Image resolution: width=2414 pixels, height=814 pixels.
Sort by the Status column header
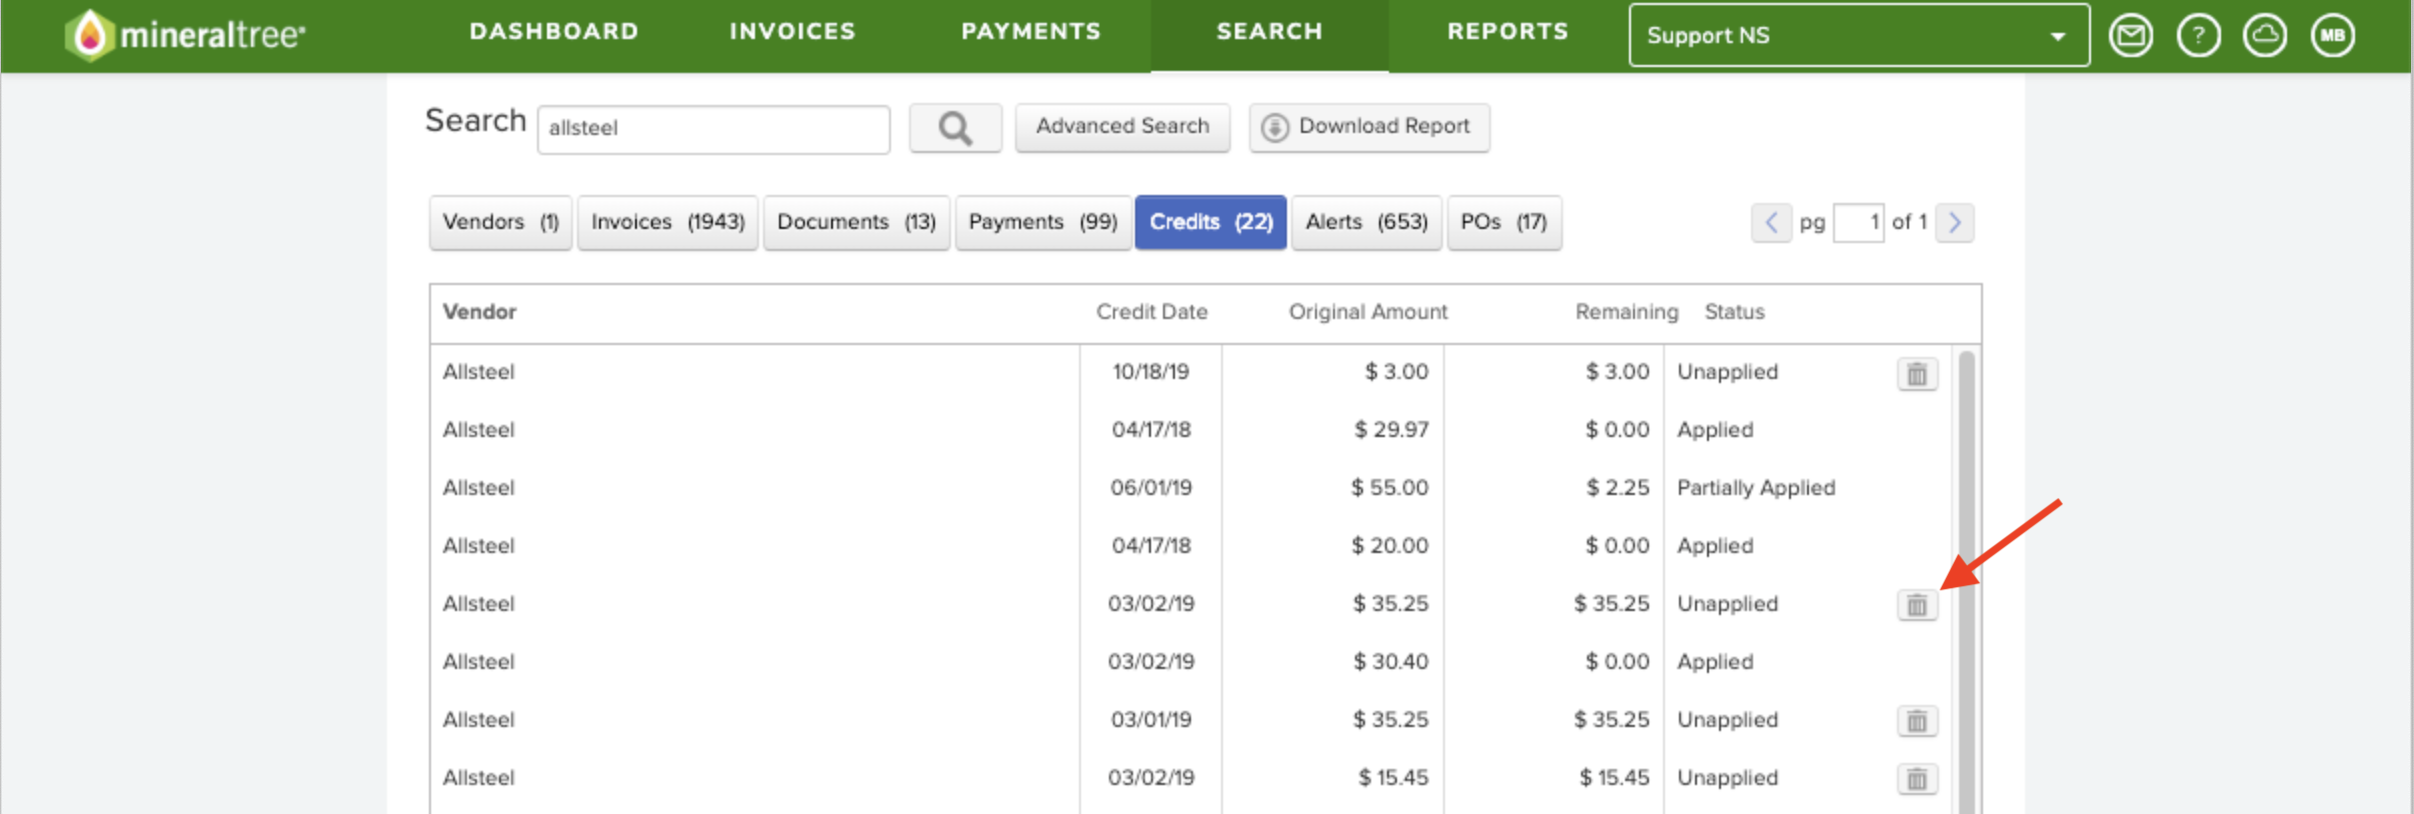click(1734, 312)
